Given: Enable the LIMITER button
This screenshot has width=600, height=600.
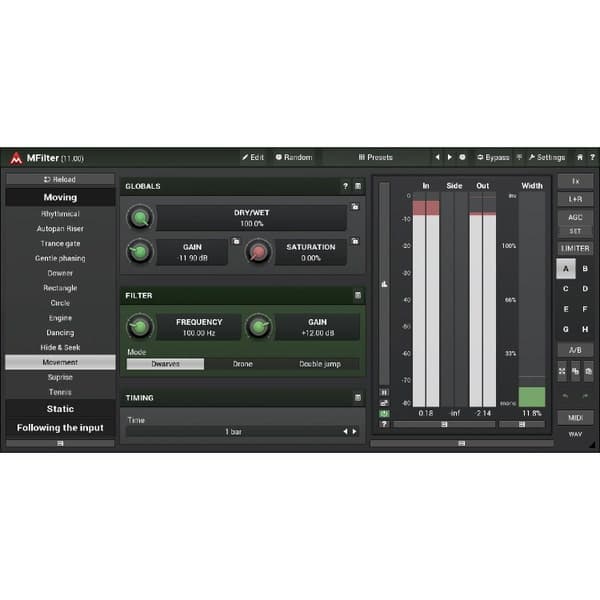Looking at the screenshot, I should pyautogui.click(x=575, y=248).
